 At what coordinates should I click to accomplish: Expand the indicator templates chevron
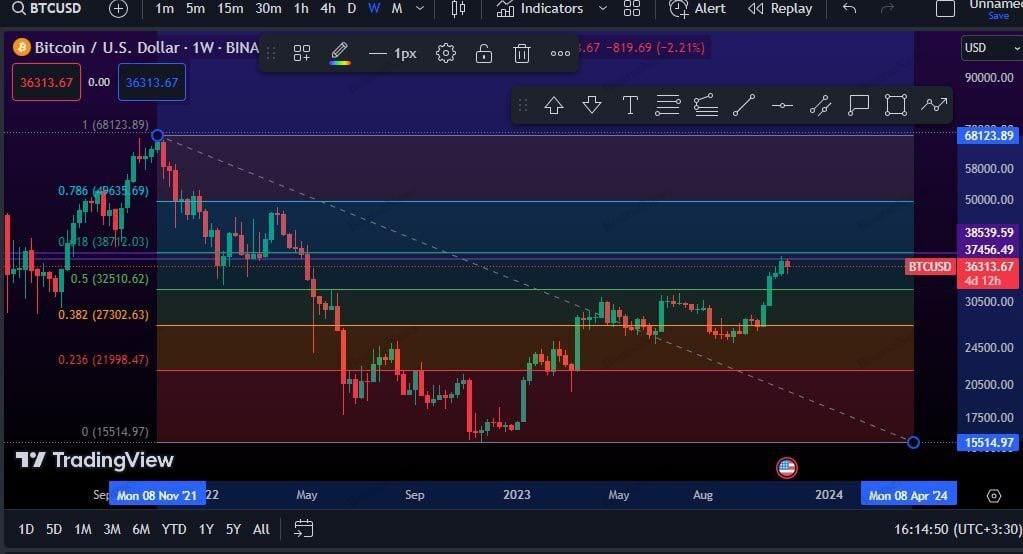click(603, 8)
